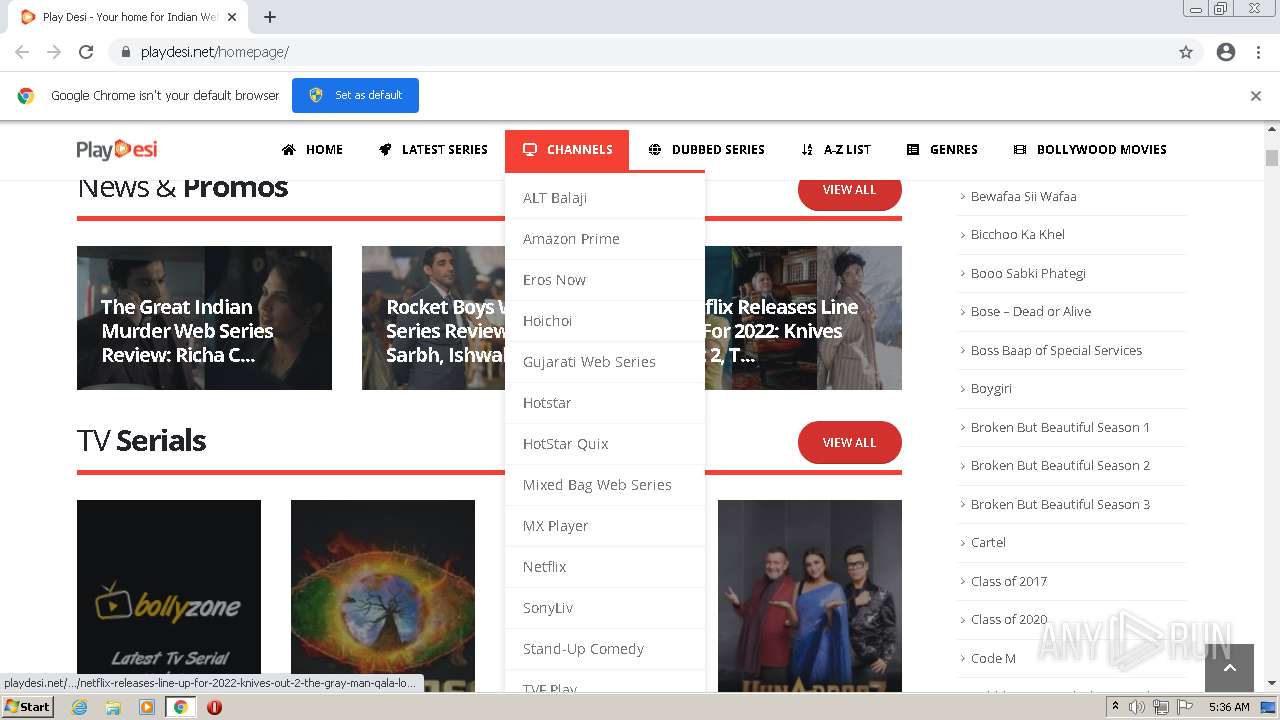Open Rocket Boys review card
Viewport: 1280px width, 720px height.
click(433, 318)
